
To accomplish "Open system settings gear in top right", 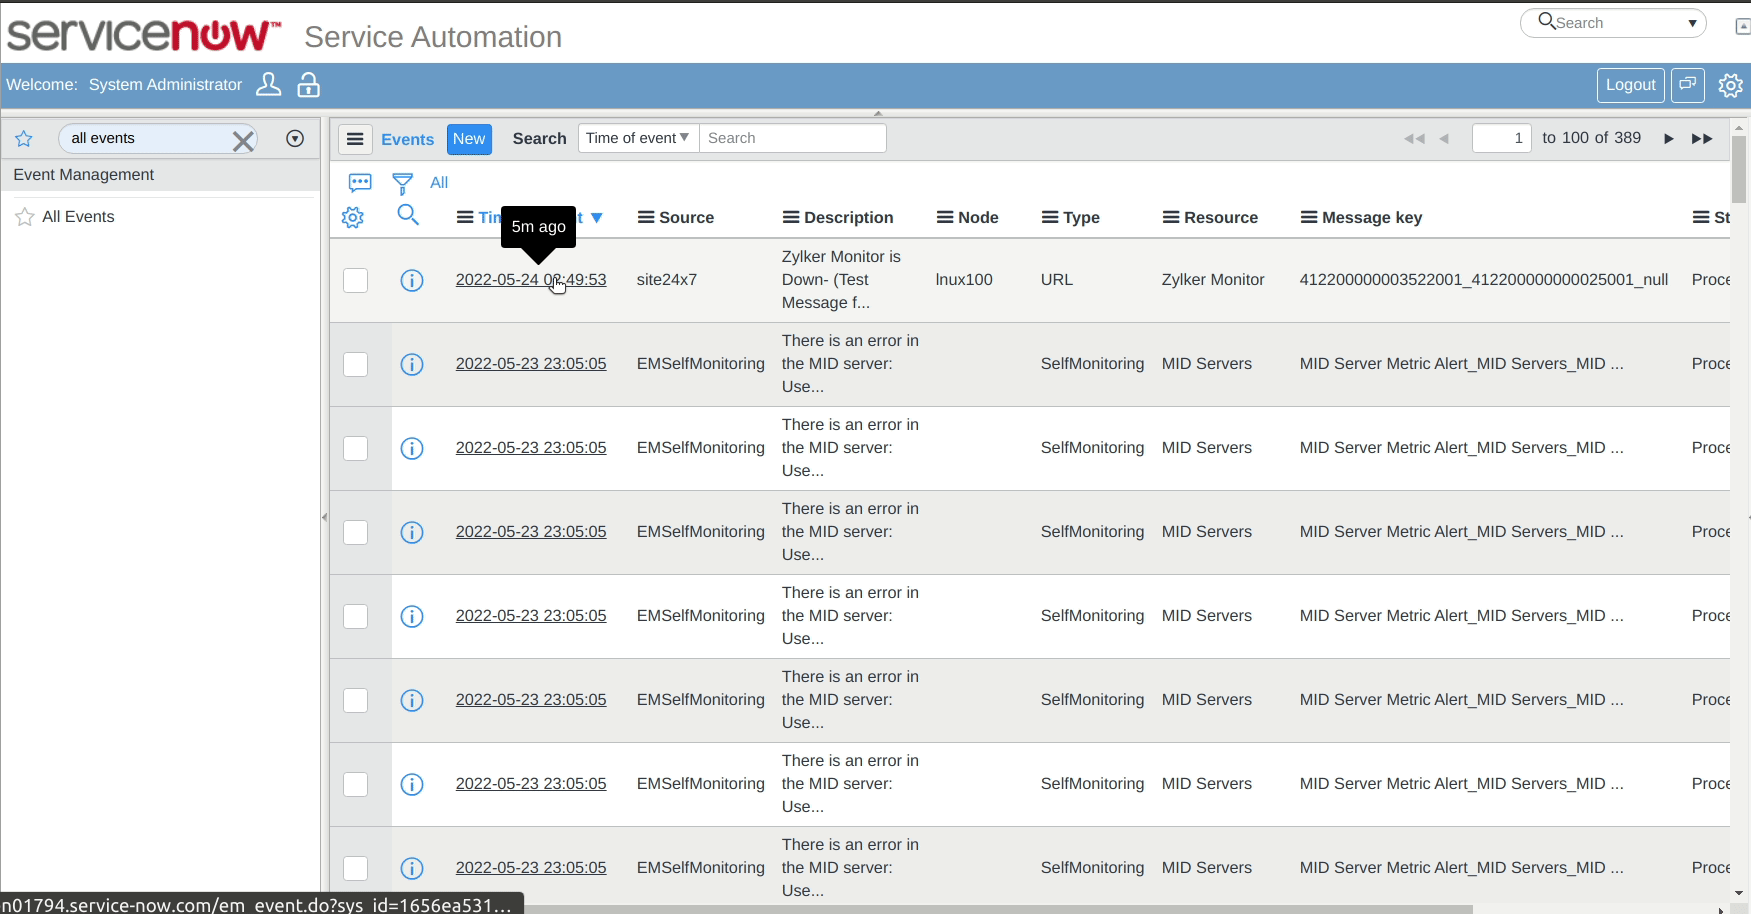I will [1731, 85].
